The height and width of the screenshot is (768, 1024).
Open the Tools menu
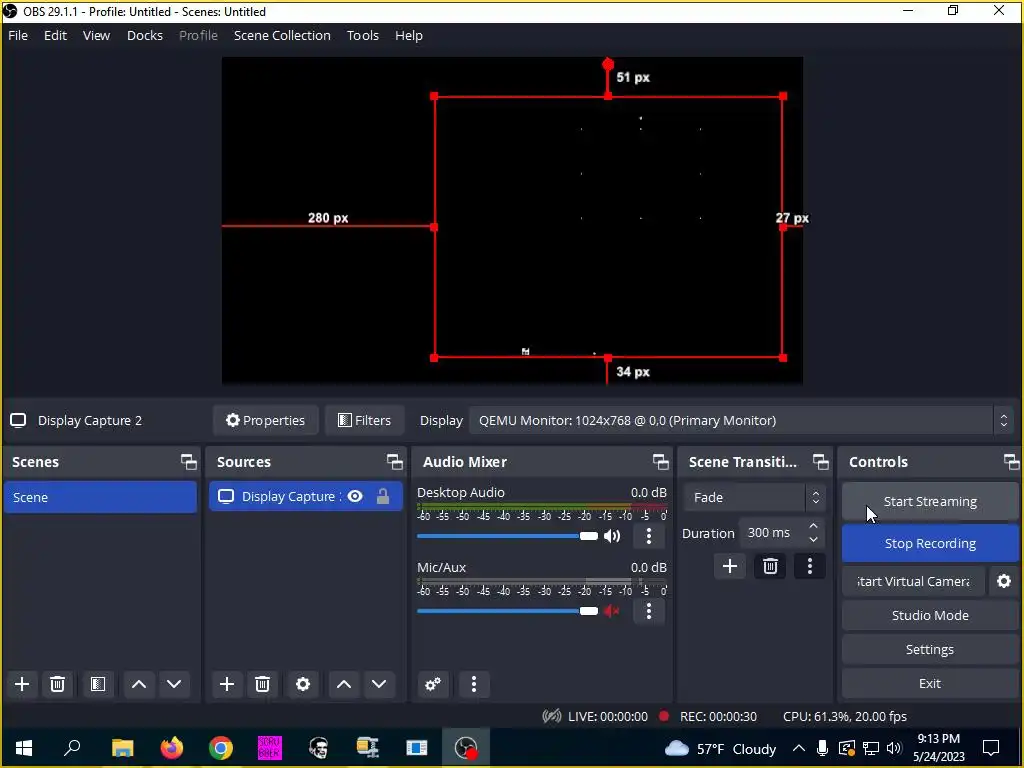click(x=362, y=35)
